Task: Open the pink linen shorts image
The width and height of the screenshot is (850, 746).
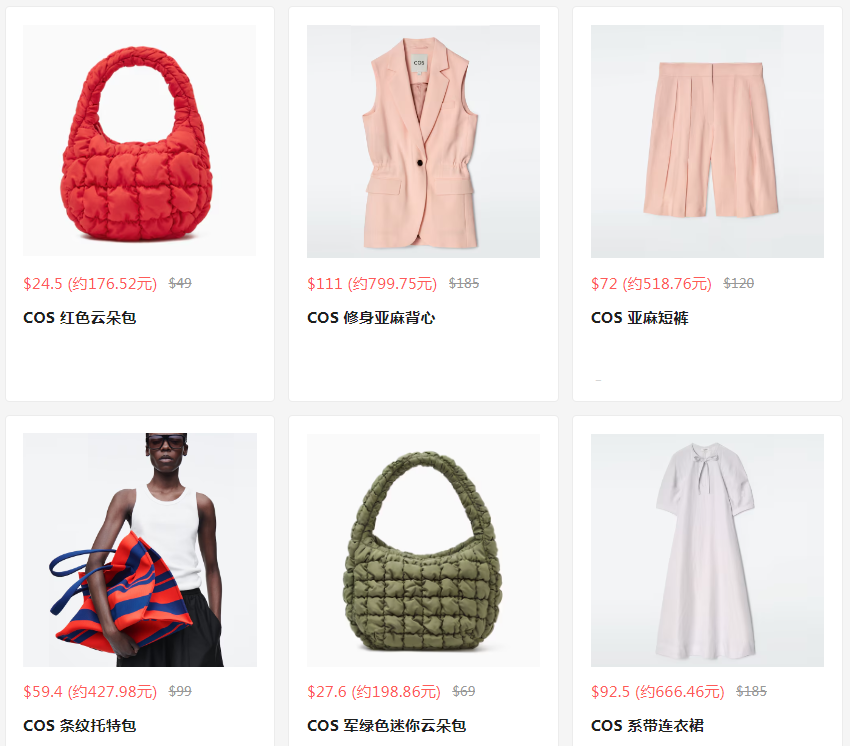Action: [707, 141]
